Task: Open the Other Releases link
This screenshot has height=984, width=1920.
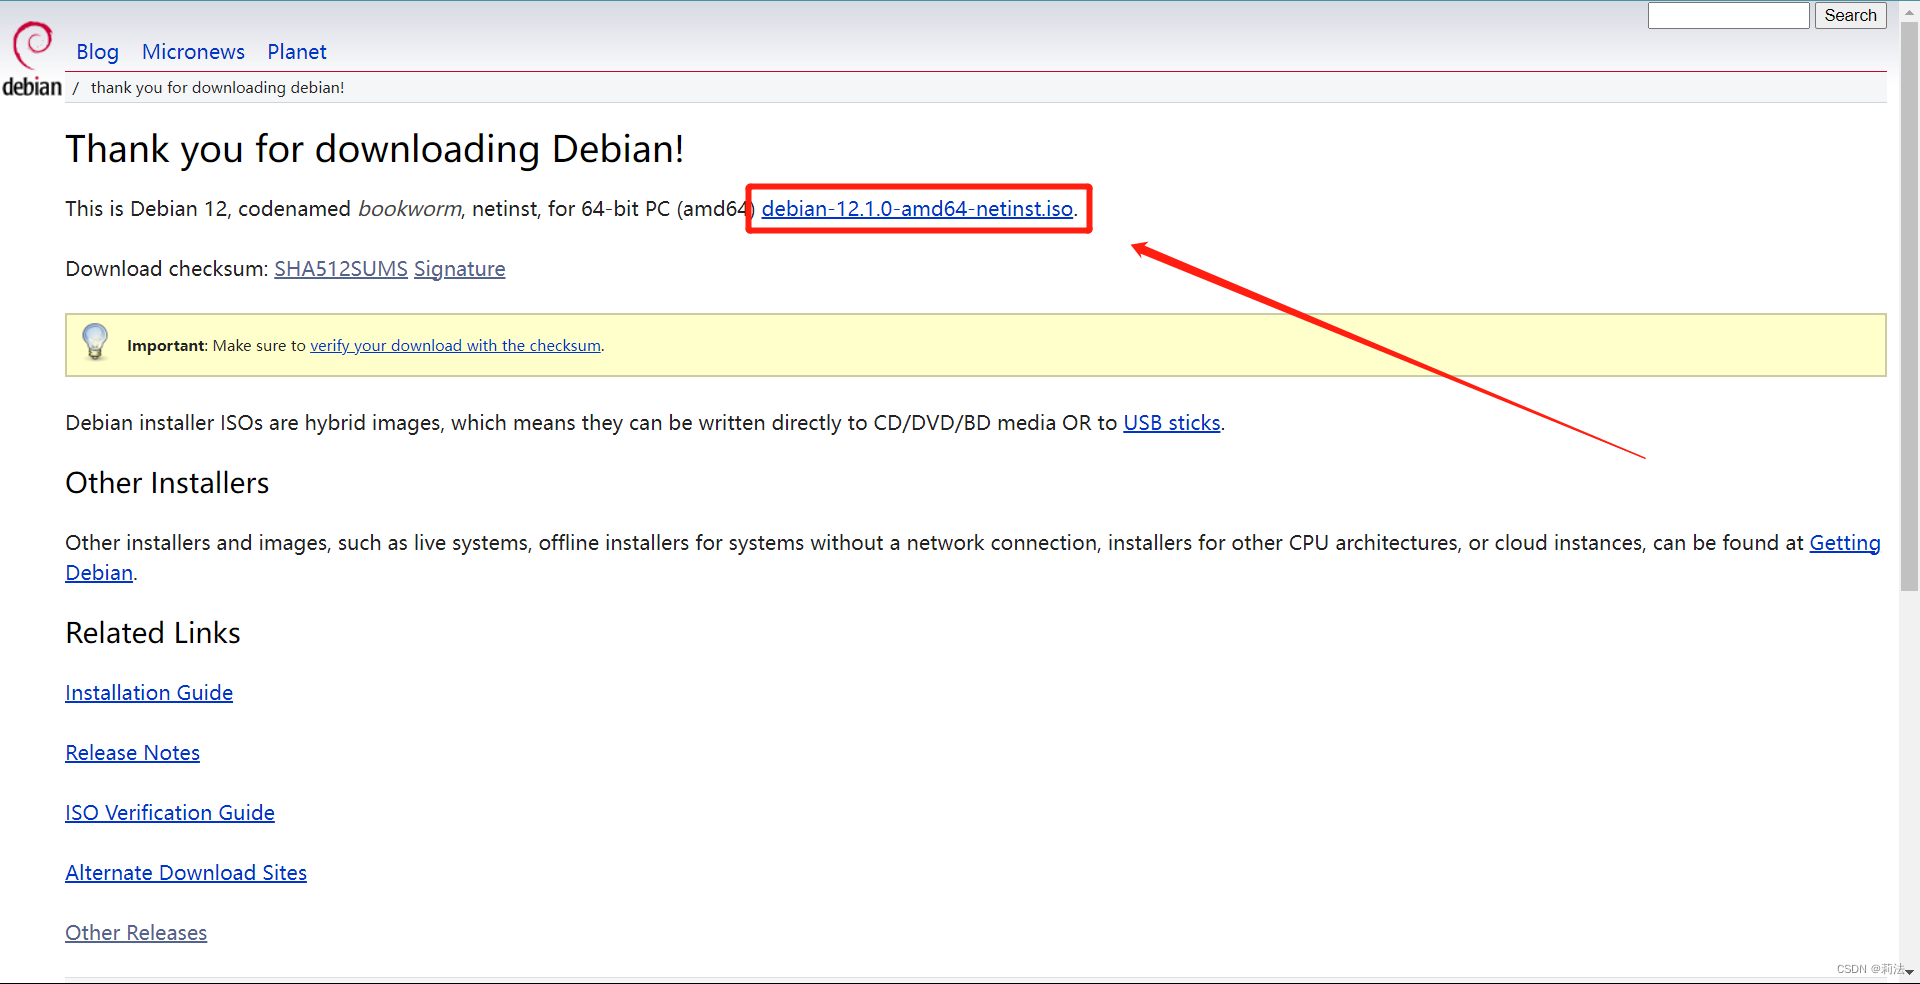Action: 136,933
